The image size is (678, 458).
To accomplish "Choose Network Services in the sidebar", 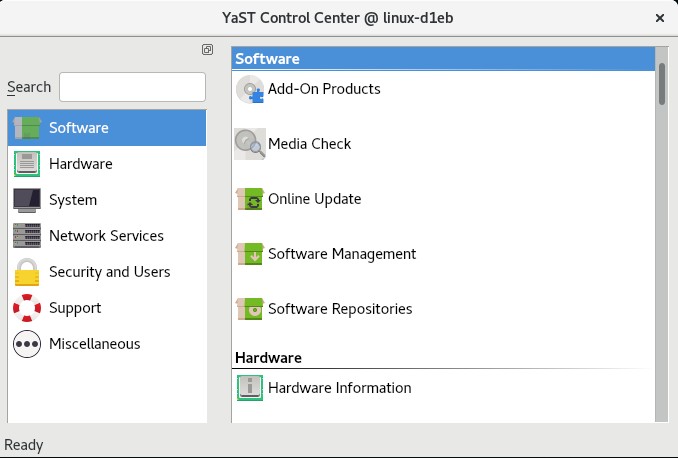I will pos(106,236).
